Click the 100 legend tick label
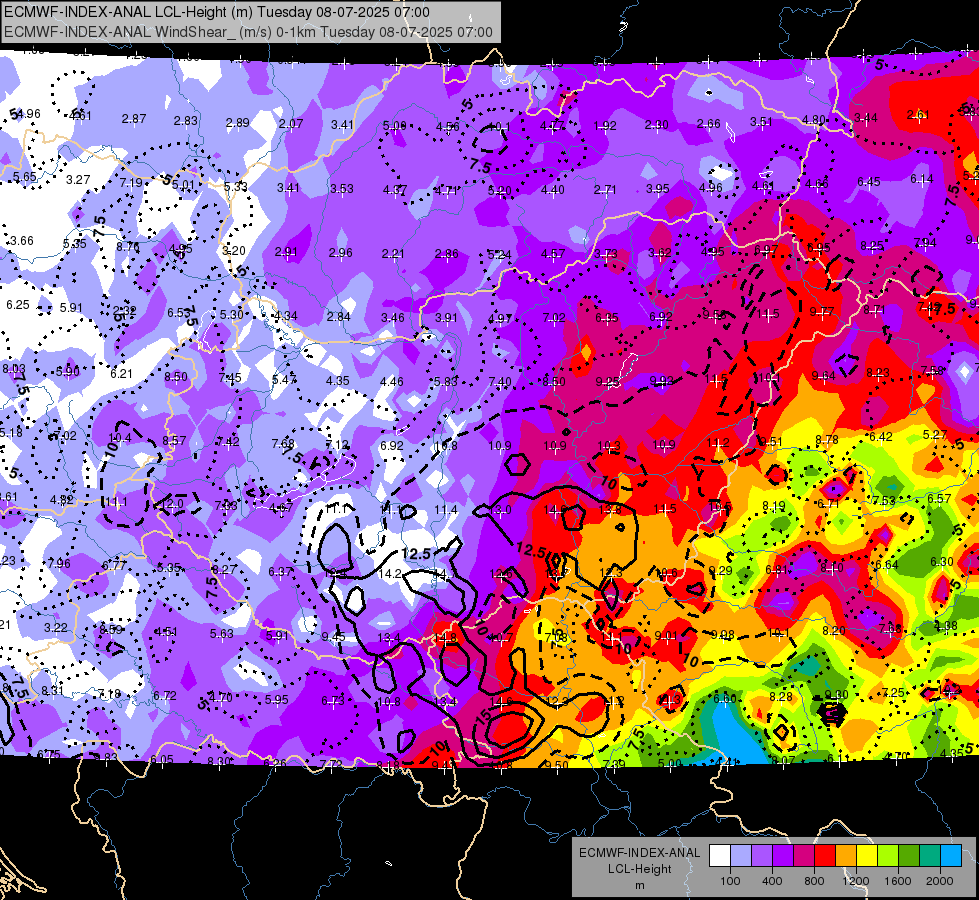979x900 pixels. coord(730,881)
